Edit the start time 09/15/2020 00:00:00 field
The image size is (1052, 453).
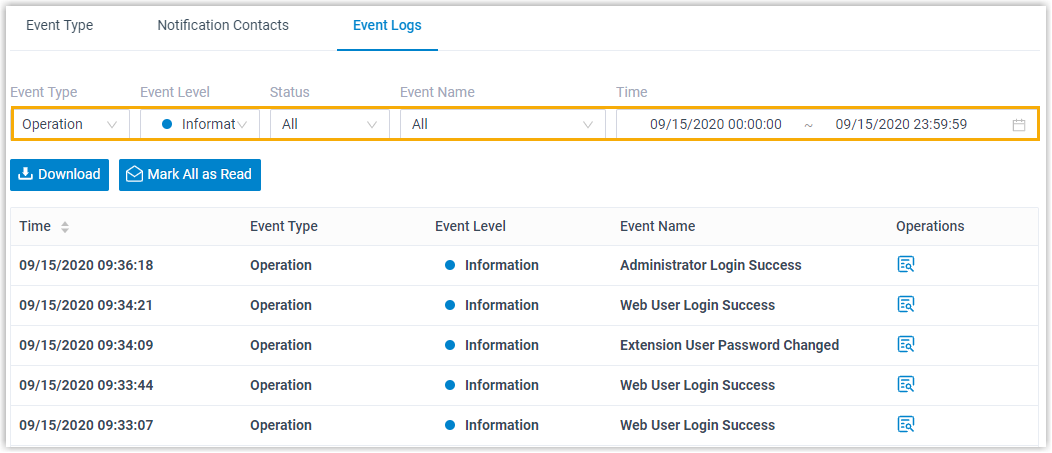[715, 125]
